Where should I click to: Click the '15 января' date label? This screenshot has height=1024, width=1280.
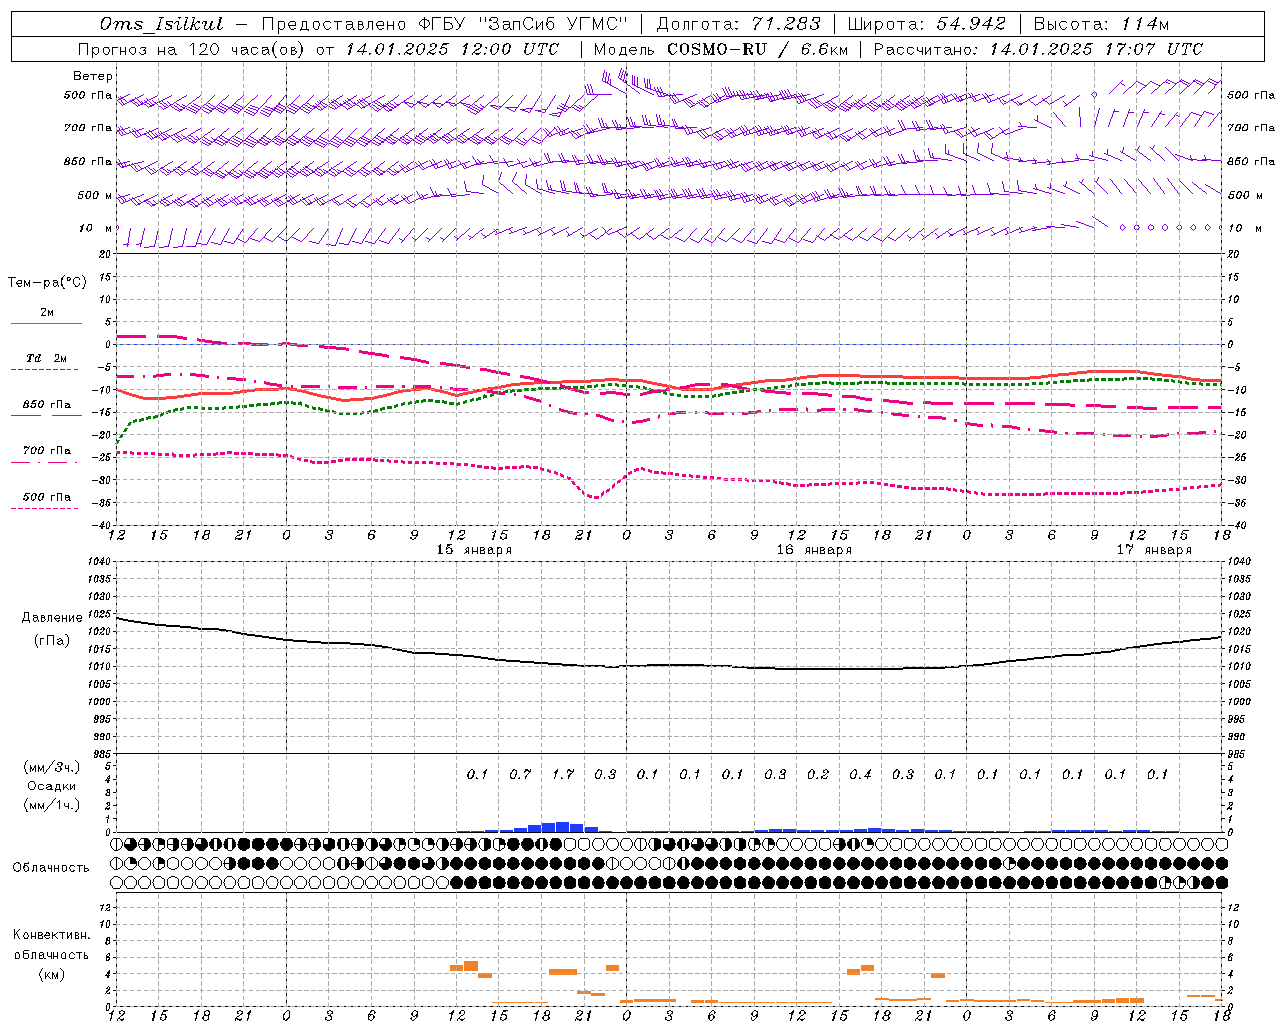[474, 550]
